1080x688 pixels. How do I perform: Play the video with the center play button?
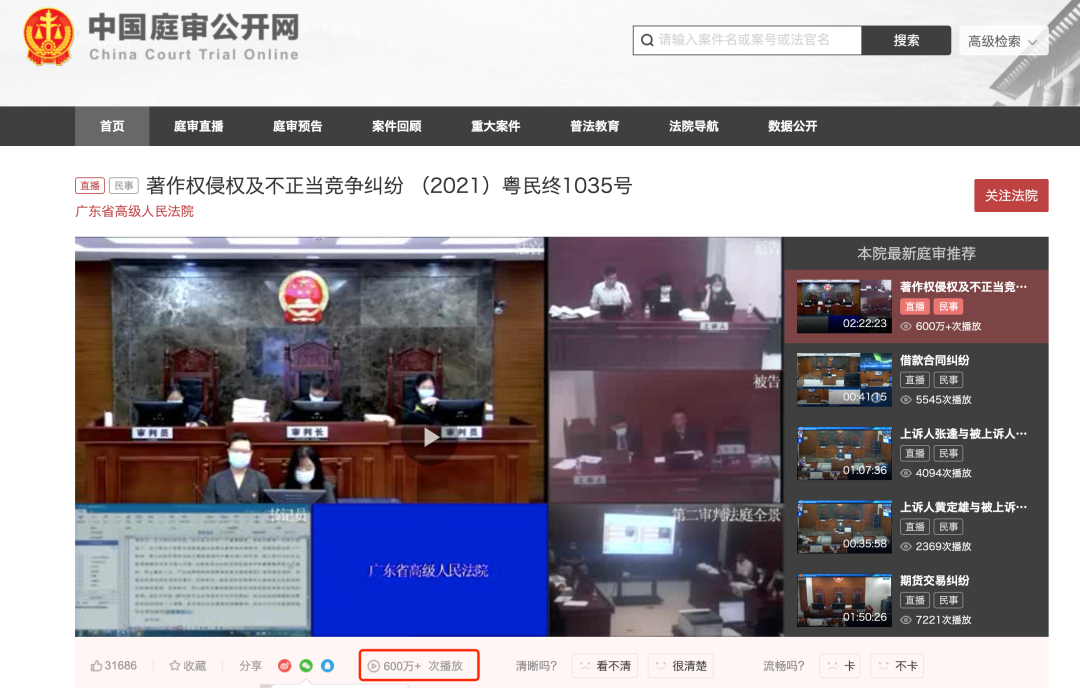tap(430, 437)
